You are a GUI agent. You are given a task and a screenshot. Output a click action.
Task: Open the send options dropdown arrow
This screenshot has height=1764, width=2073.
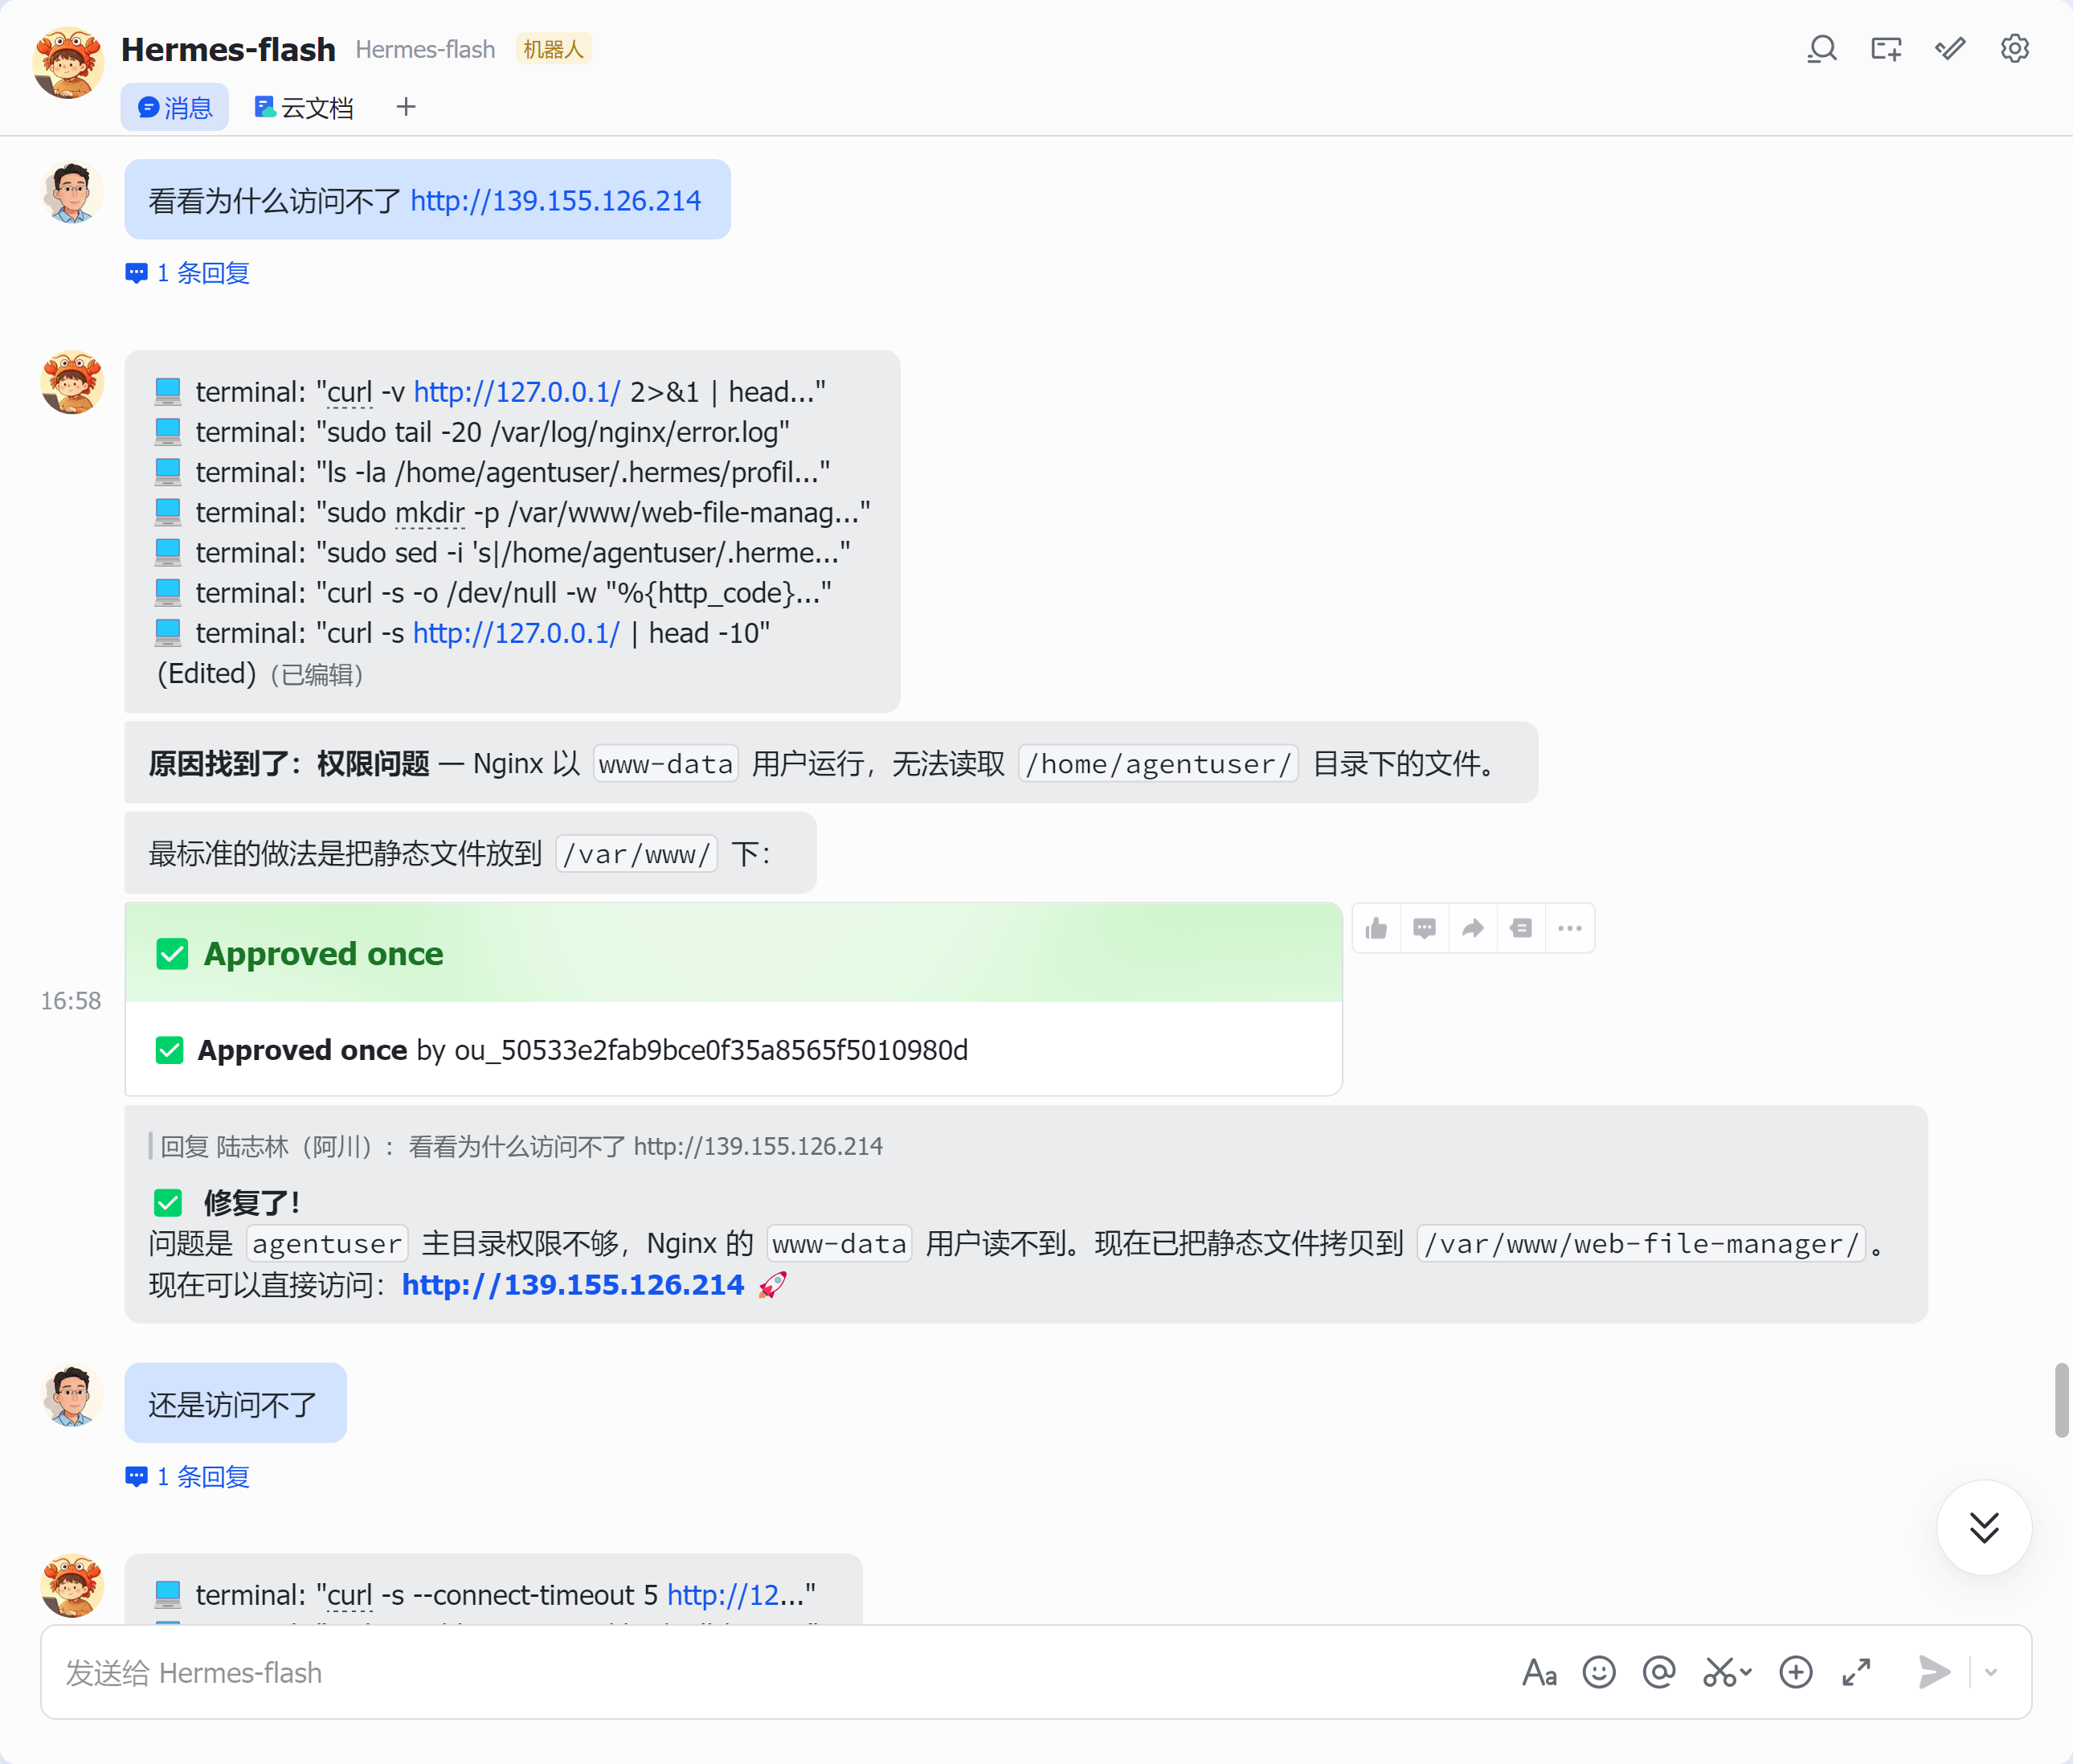pyautogui.click(x=1991, y=1672)
